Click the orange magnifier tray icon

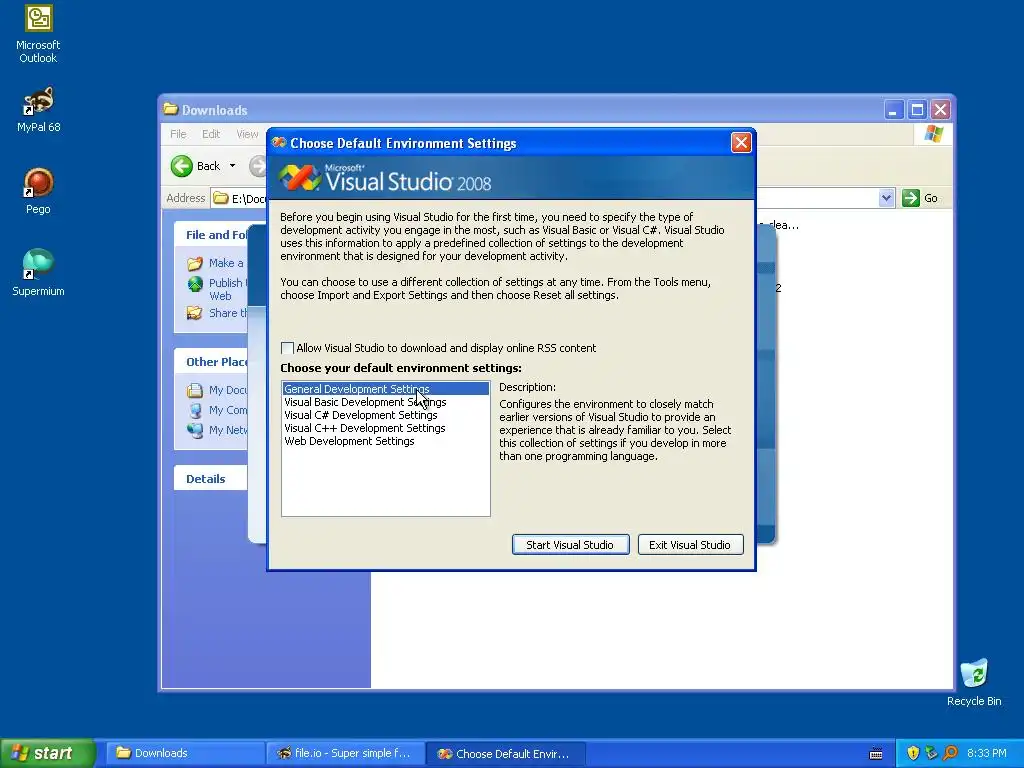click(950, 753)
